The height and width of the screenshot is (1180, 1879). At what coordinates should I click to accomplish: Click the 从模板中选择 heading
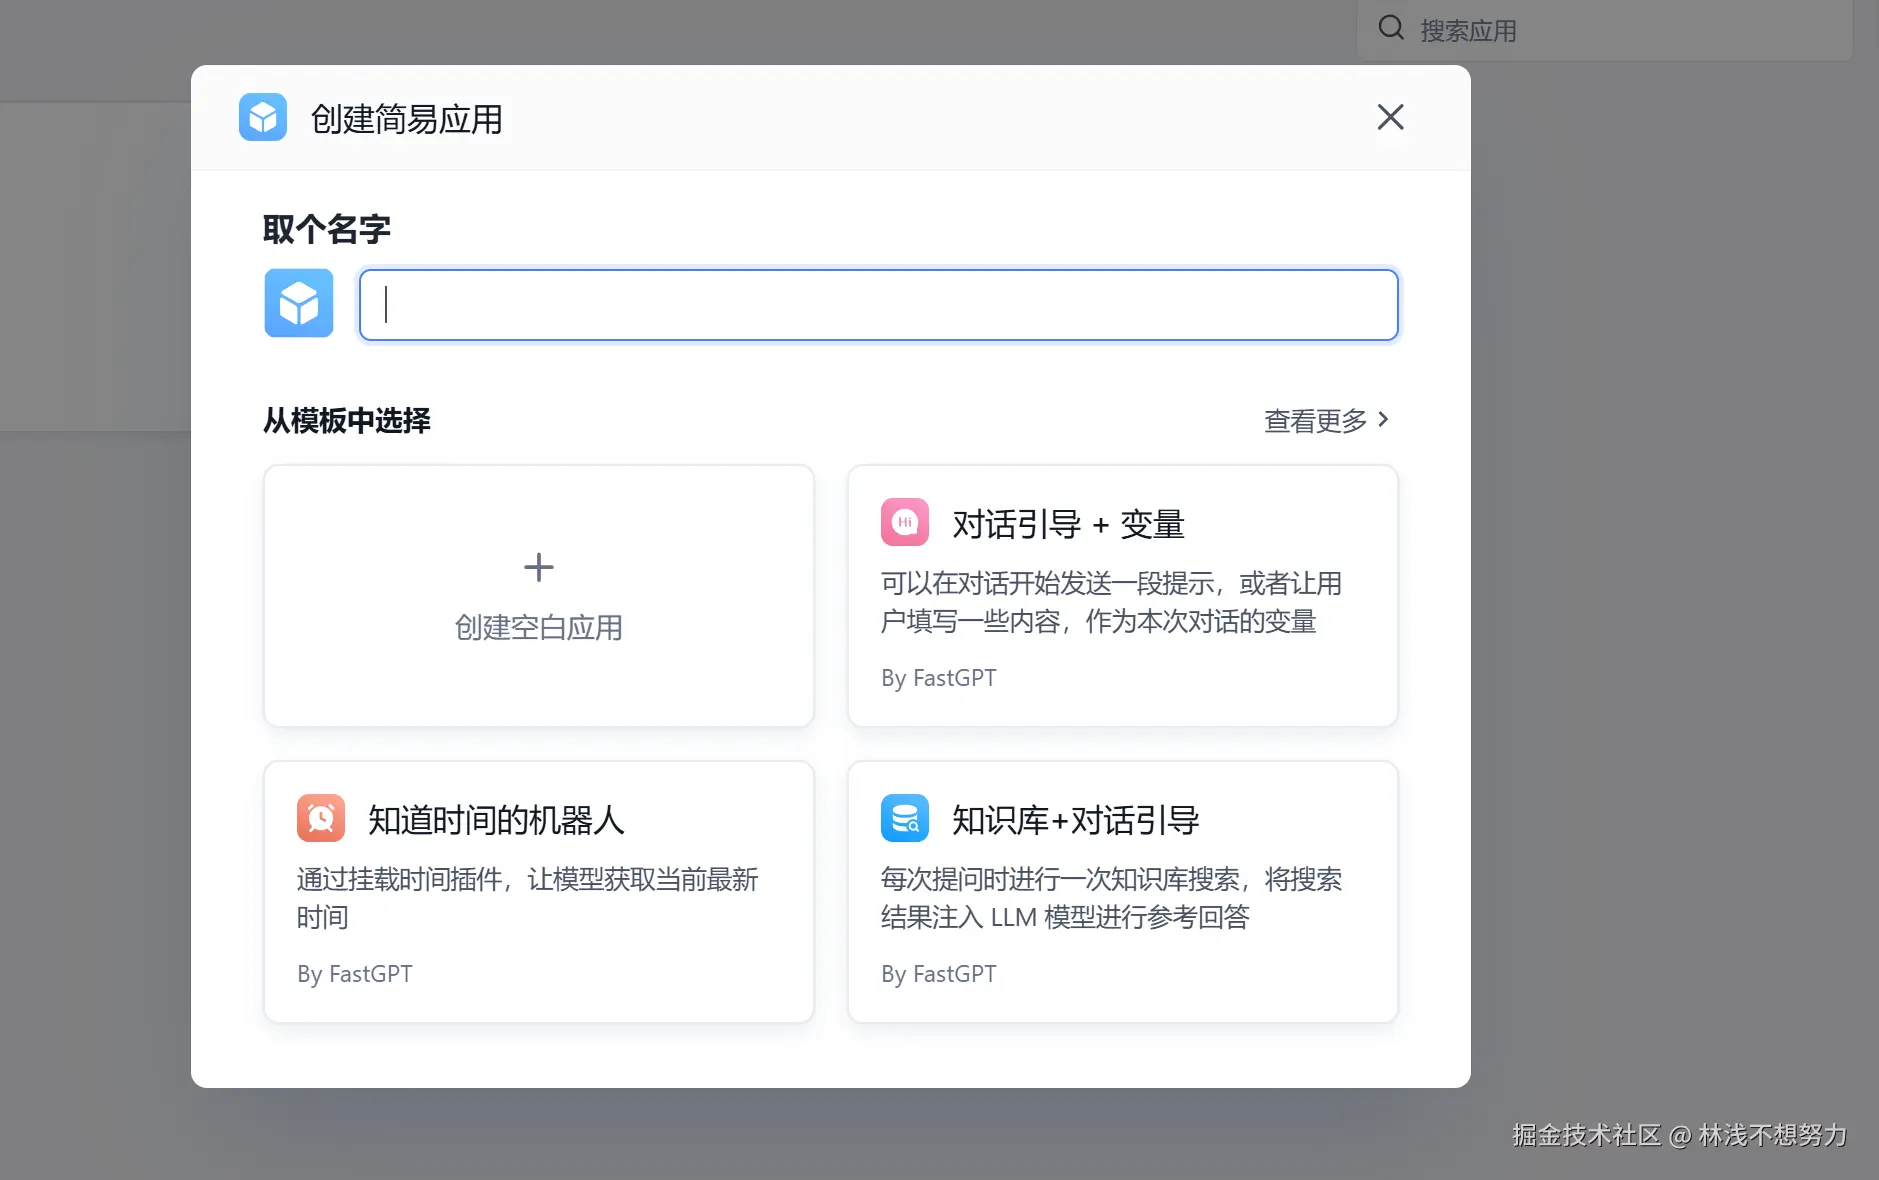(x=346, y=420)
